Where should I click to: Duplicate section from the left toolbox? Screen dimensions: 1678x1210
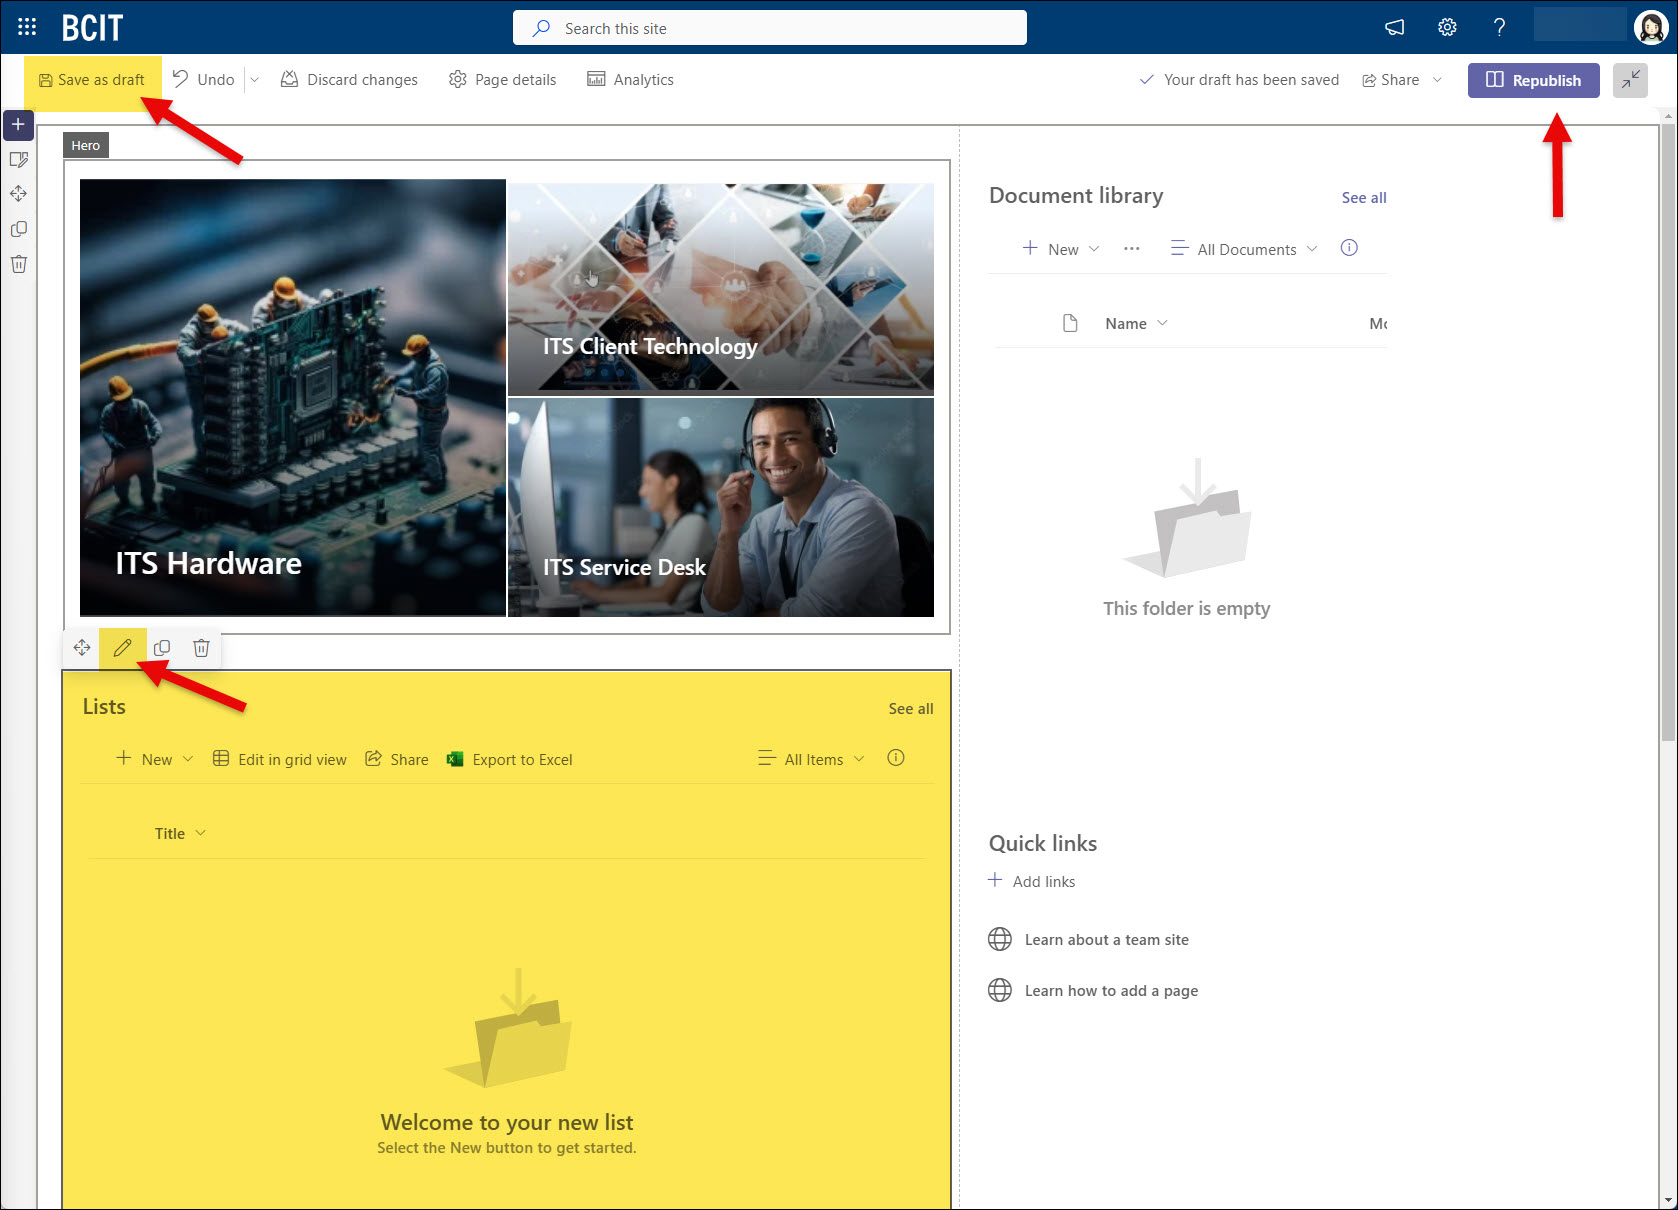pos(18,229)
